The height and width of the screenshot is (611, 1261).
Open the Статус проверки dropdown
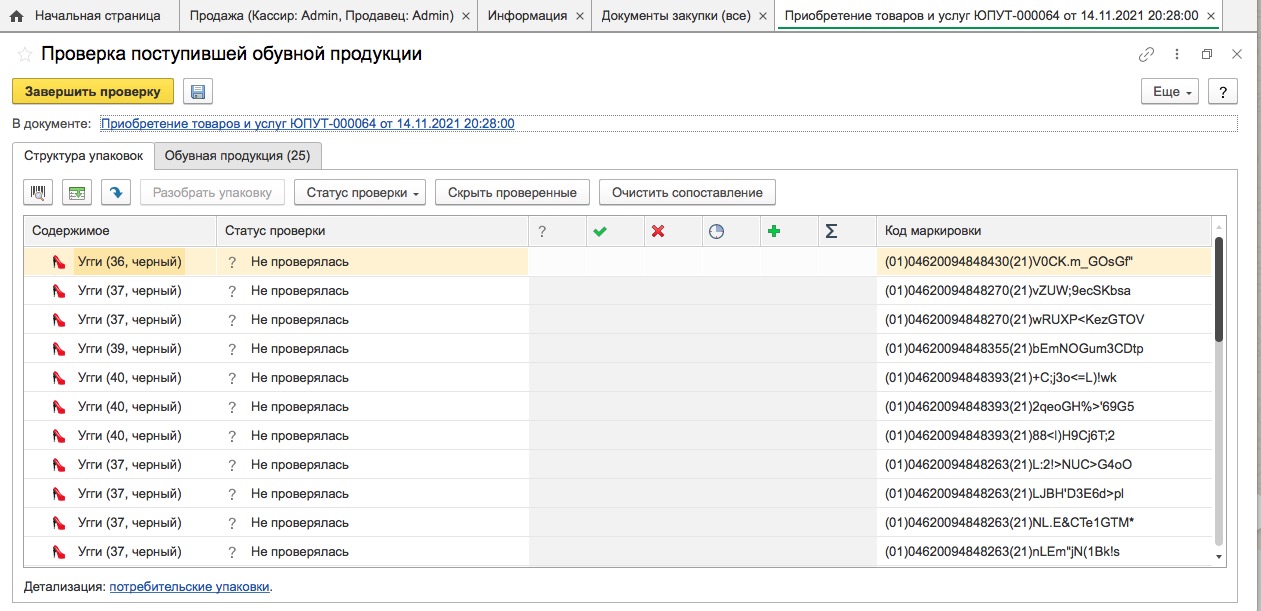(361, 192)
